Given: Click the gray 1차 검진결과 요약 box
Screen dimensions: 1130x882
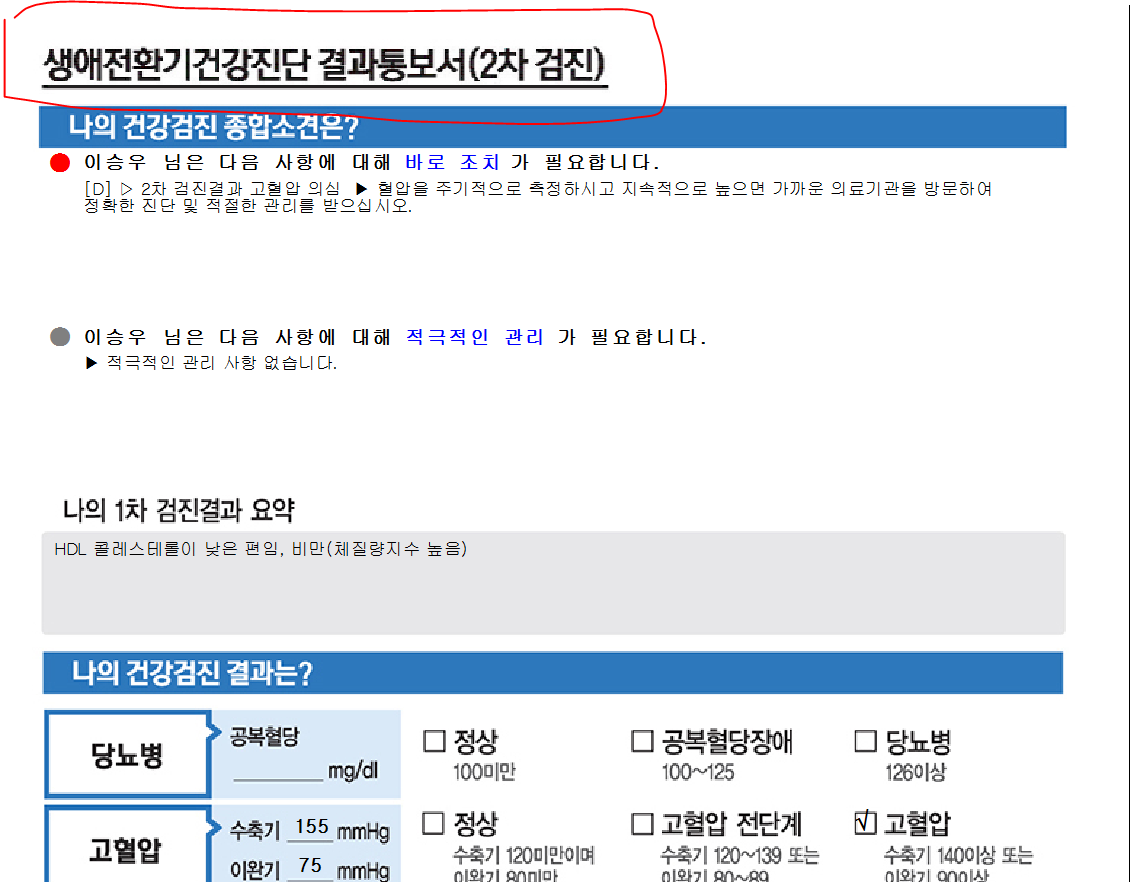Looking at the screenshot, I should click(553, 583).
